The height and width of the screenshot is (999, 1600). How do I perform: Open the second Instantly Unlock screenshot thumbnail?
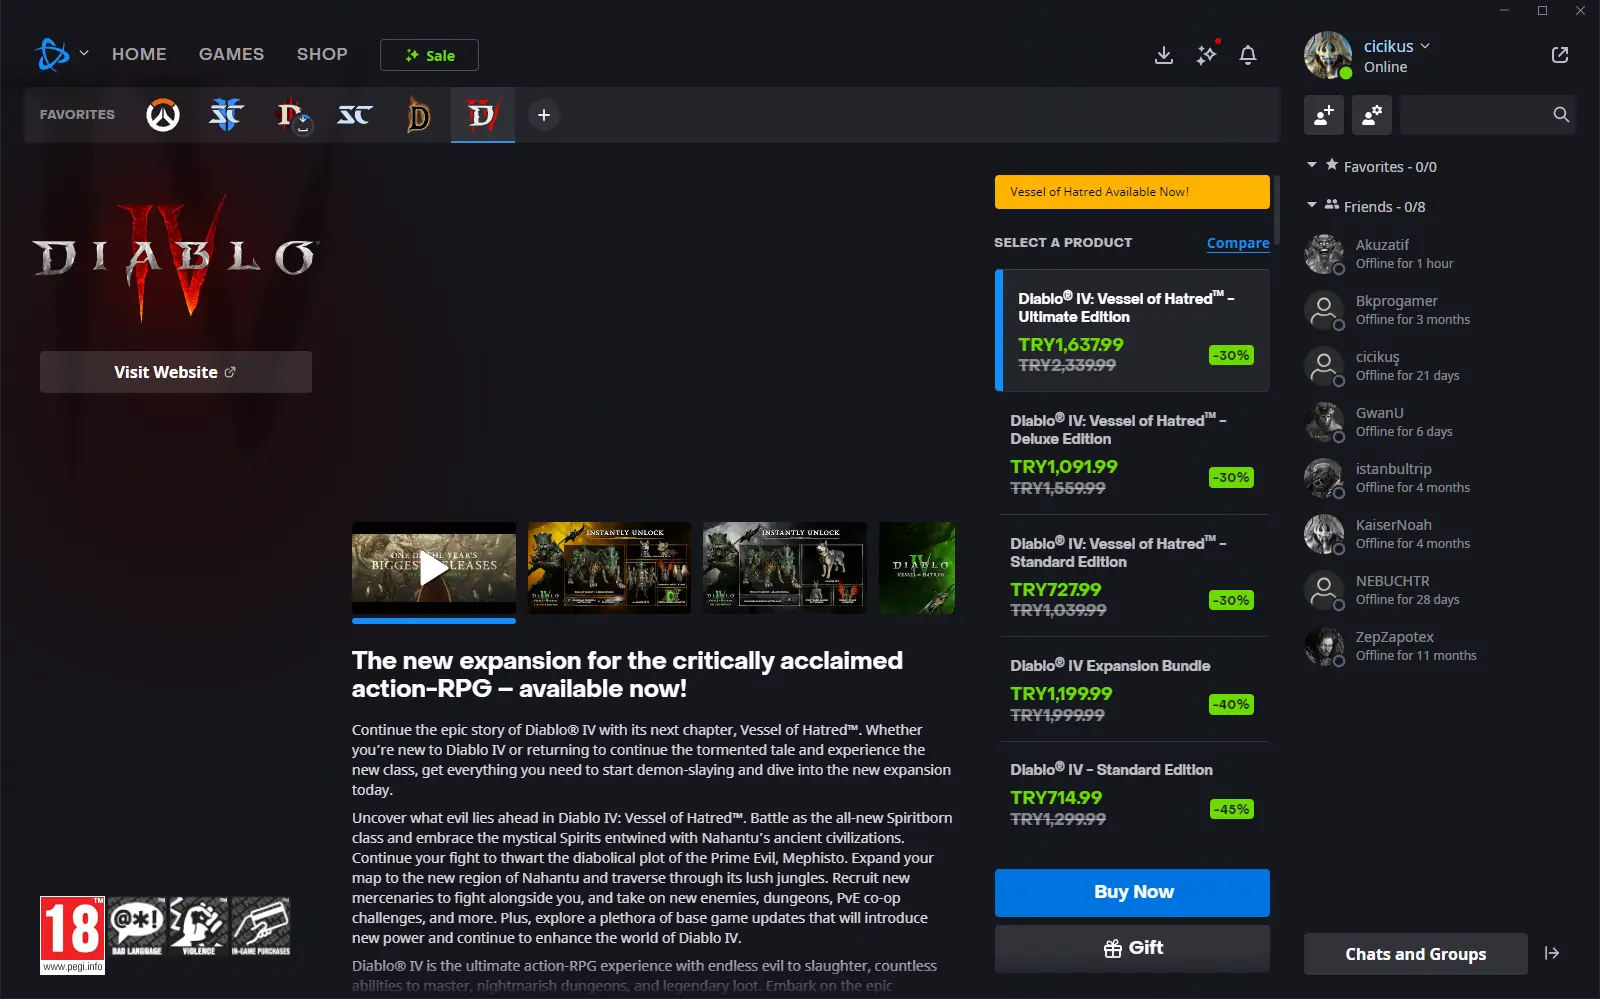[x=609, y=568]
